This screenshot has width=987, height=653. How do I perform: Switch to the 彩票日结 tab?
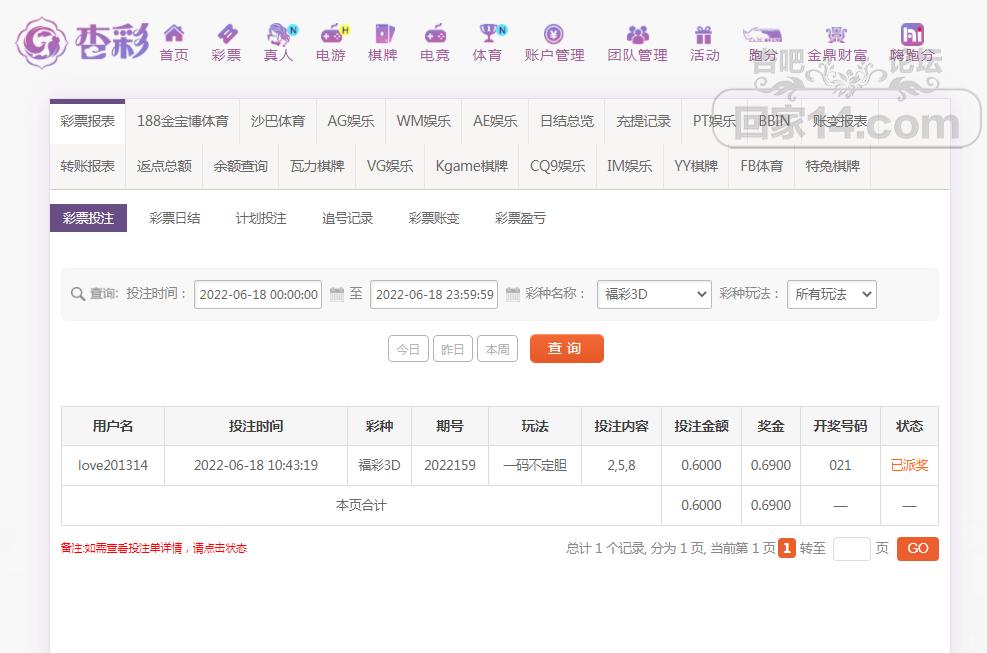(x=174, y=218)
